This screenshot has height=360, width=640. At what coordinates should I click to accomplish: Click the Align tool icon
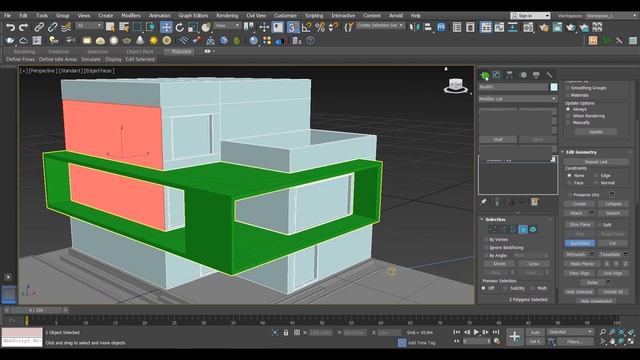pyautogui.click(x=428, y=27)
